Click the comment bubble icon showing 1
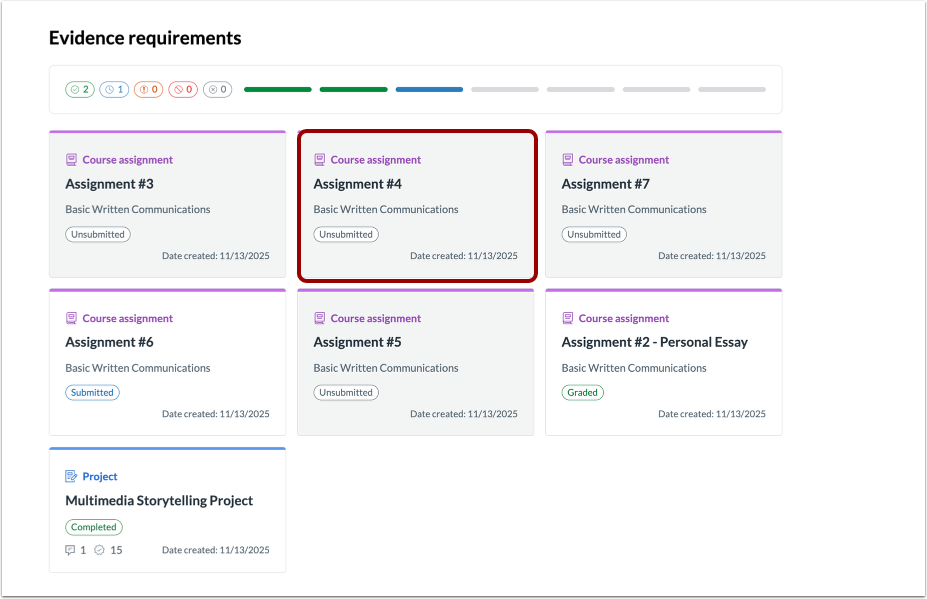 (x=70, y=550)
